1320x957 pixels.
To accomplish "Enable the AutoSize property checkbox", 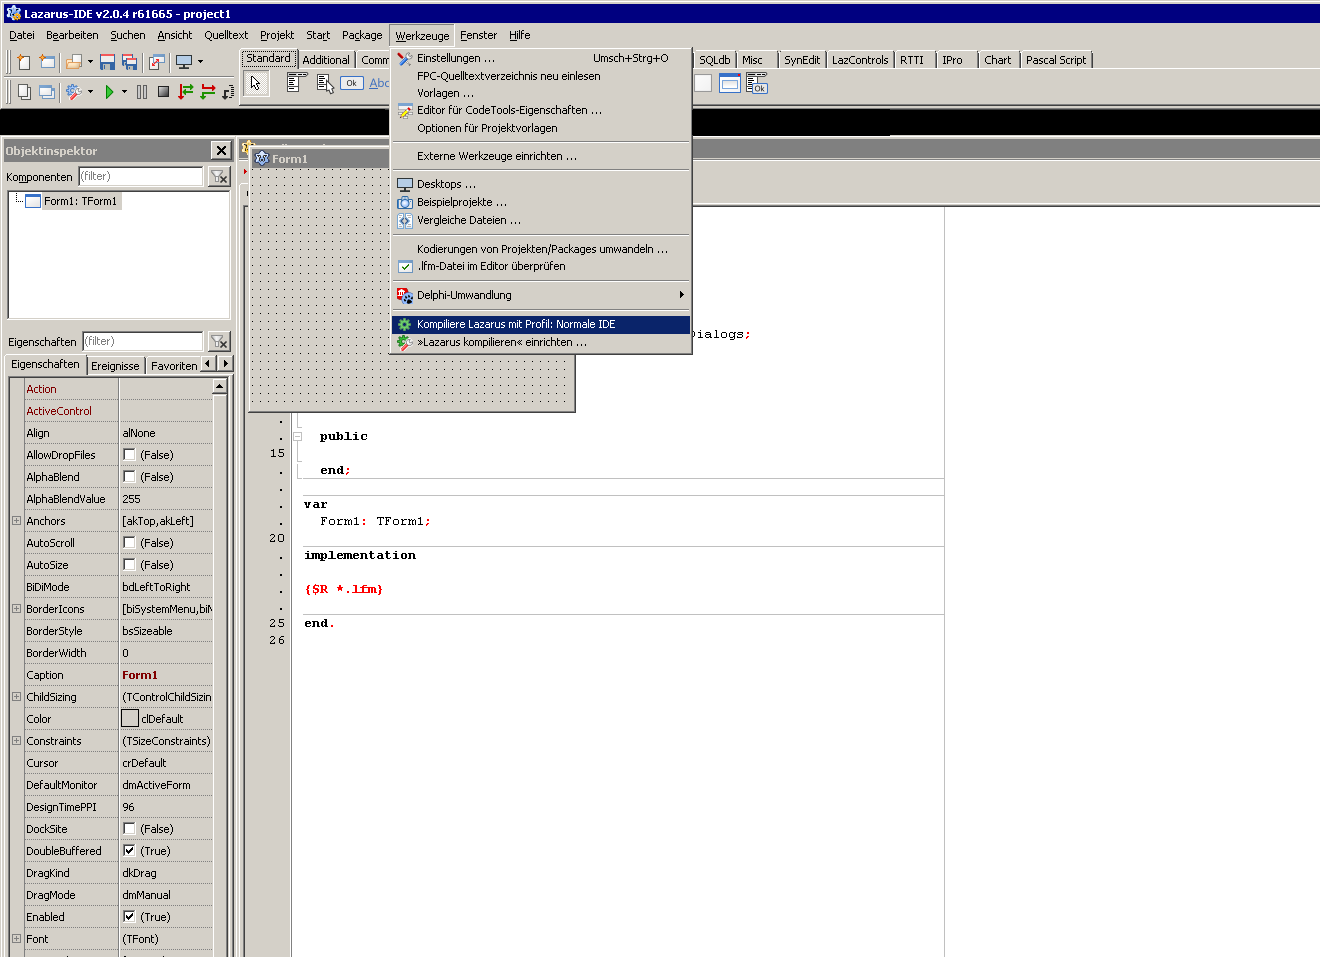I will coord(129,565).
